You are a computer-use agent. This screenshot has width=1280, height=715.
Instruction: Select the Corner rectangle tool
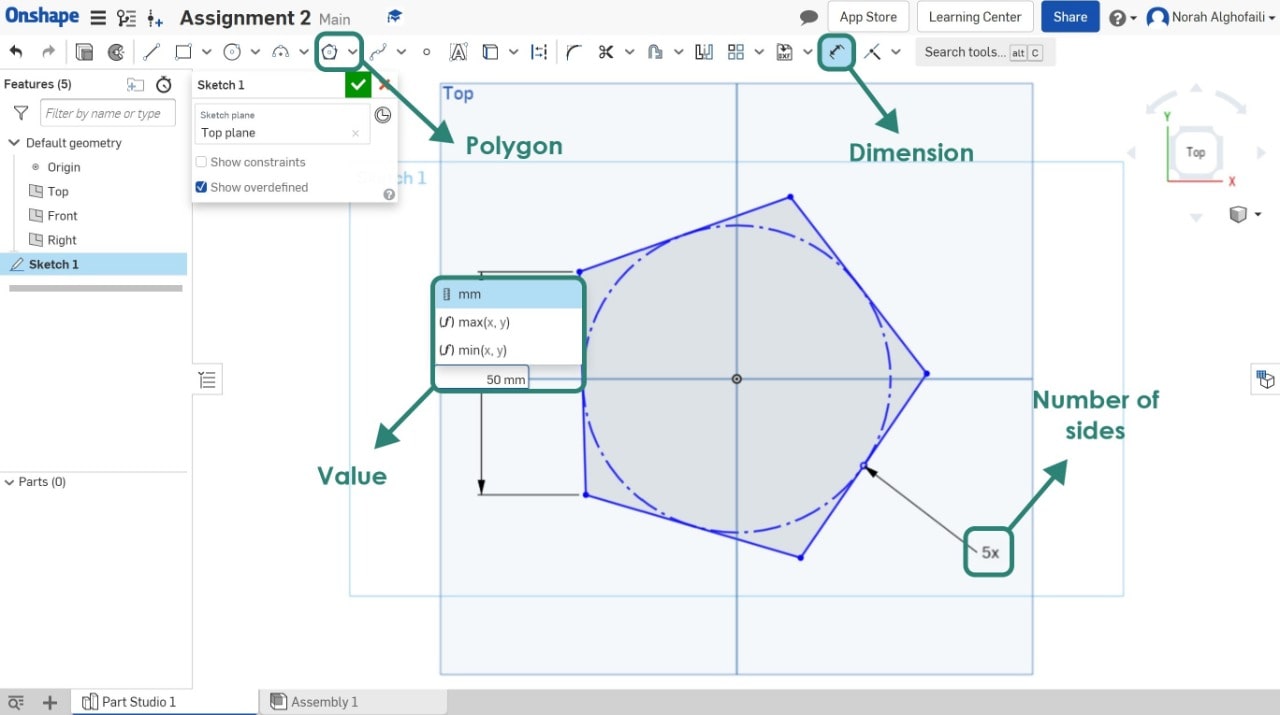183,52
